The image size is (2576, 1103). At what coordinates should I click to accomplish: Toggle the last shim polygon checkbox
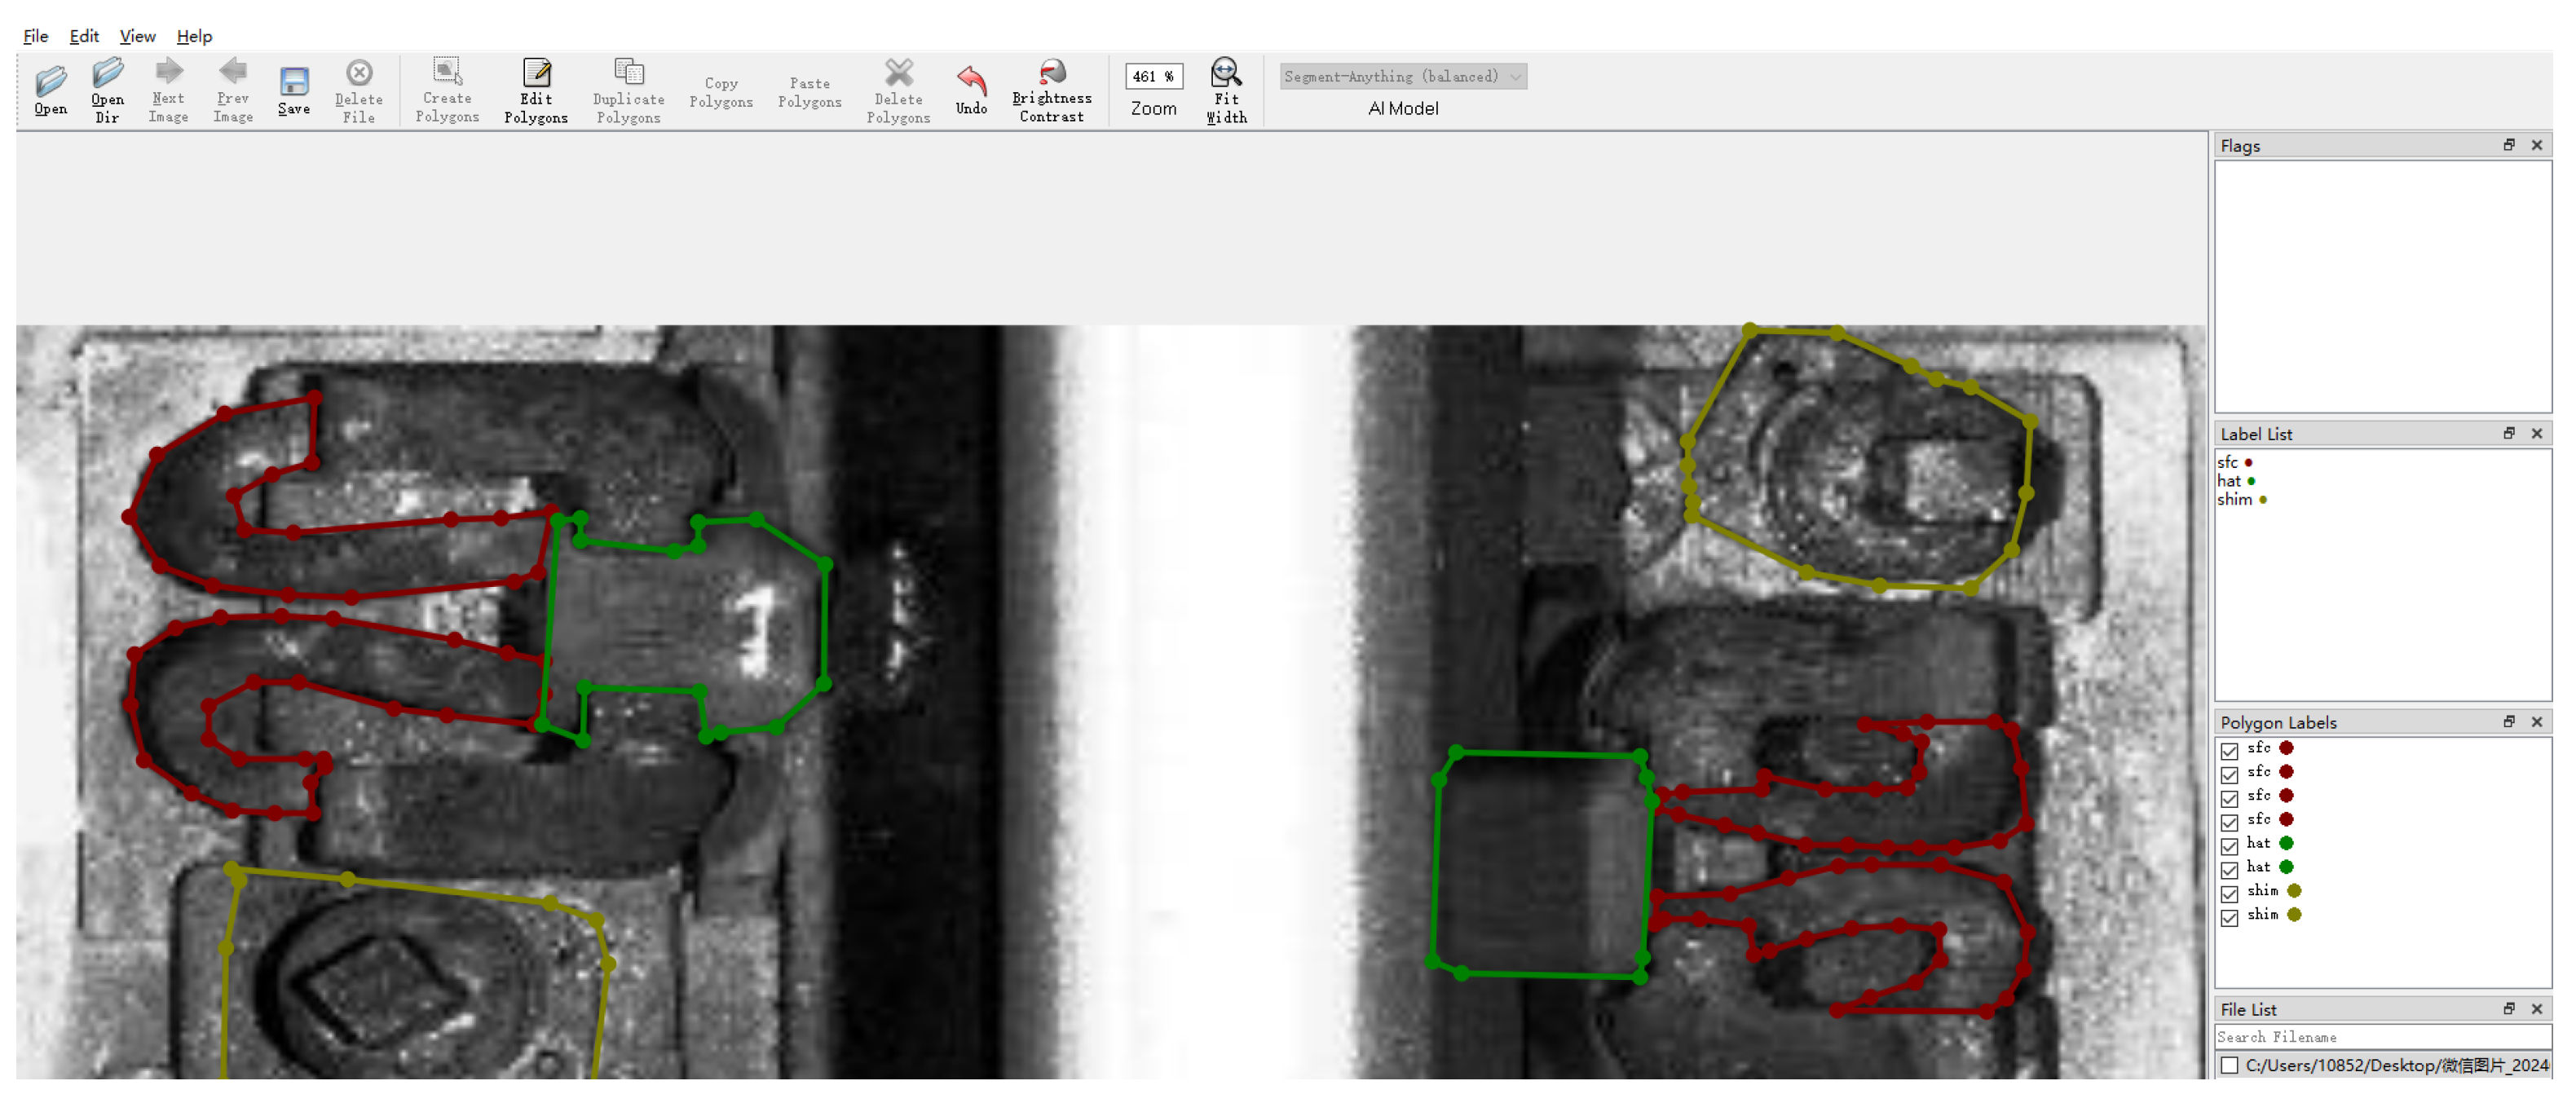point(2229,917)
